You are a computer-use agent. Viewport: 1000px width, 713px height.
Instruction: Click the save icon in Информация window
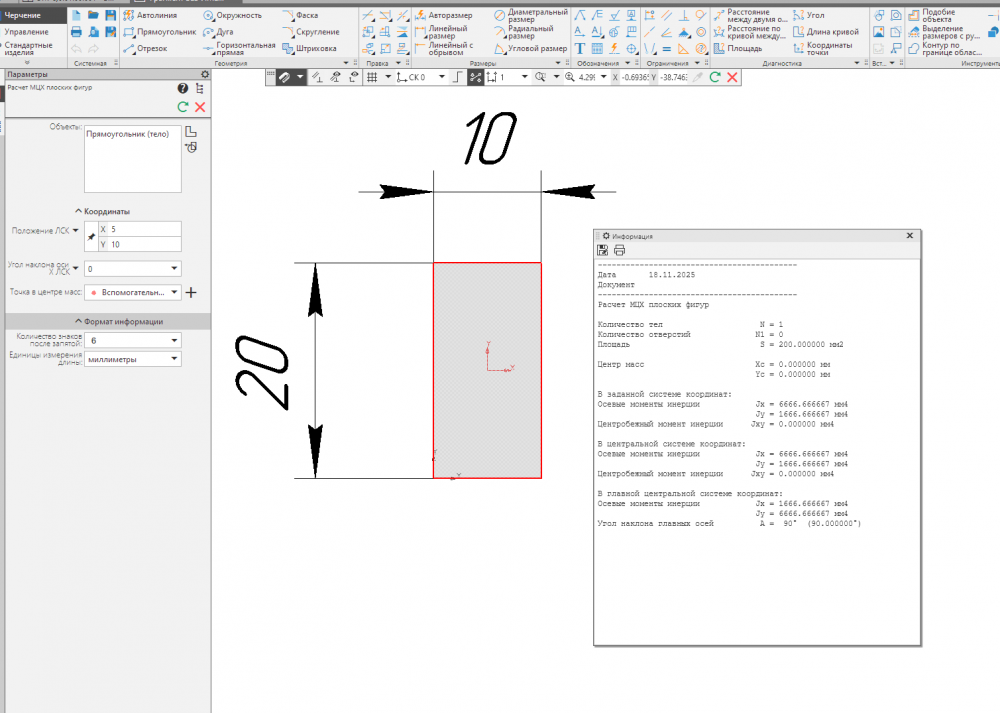(603, 250)
